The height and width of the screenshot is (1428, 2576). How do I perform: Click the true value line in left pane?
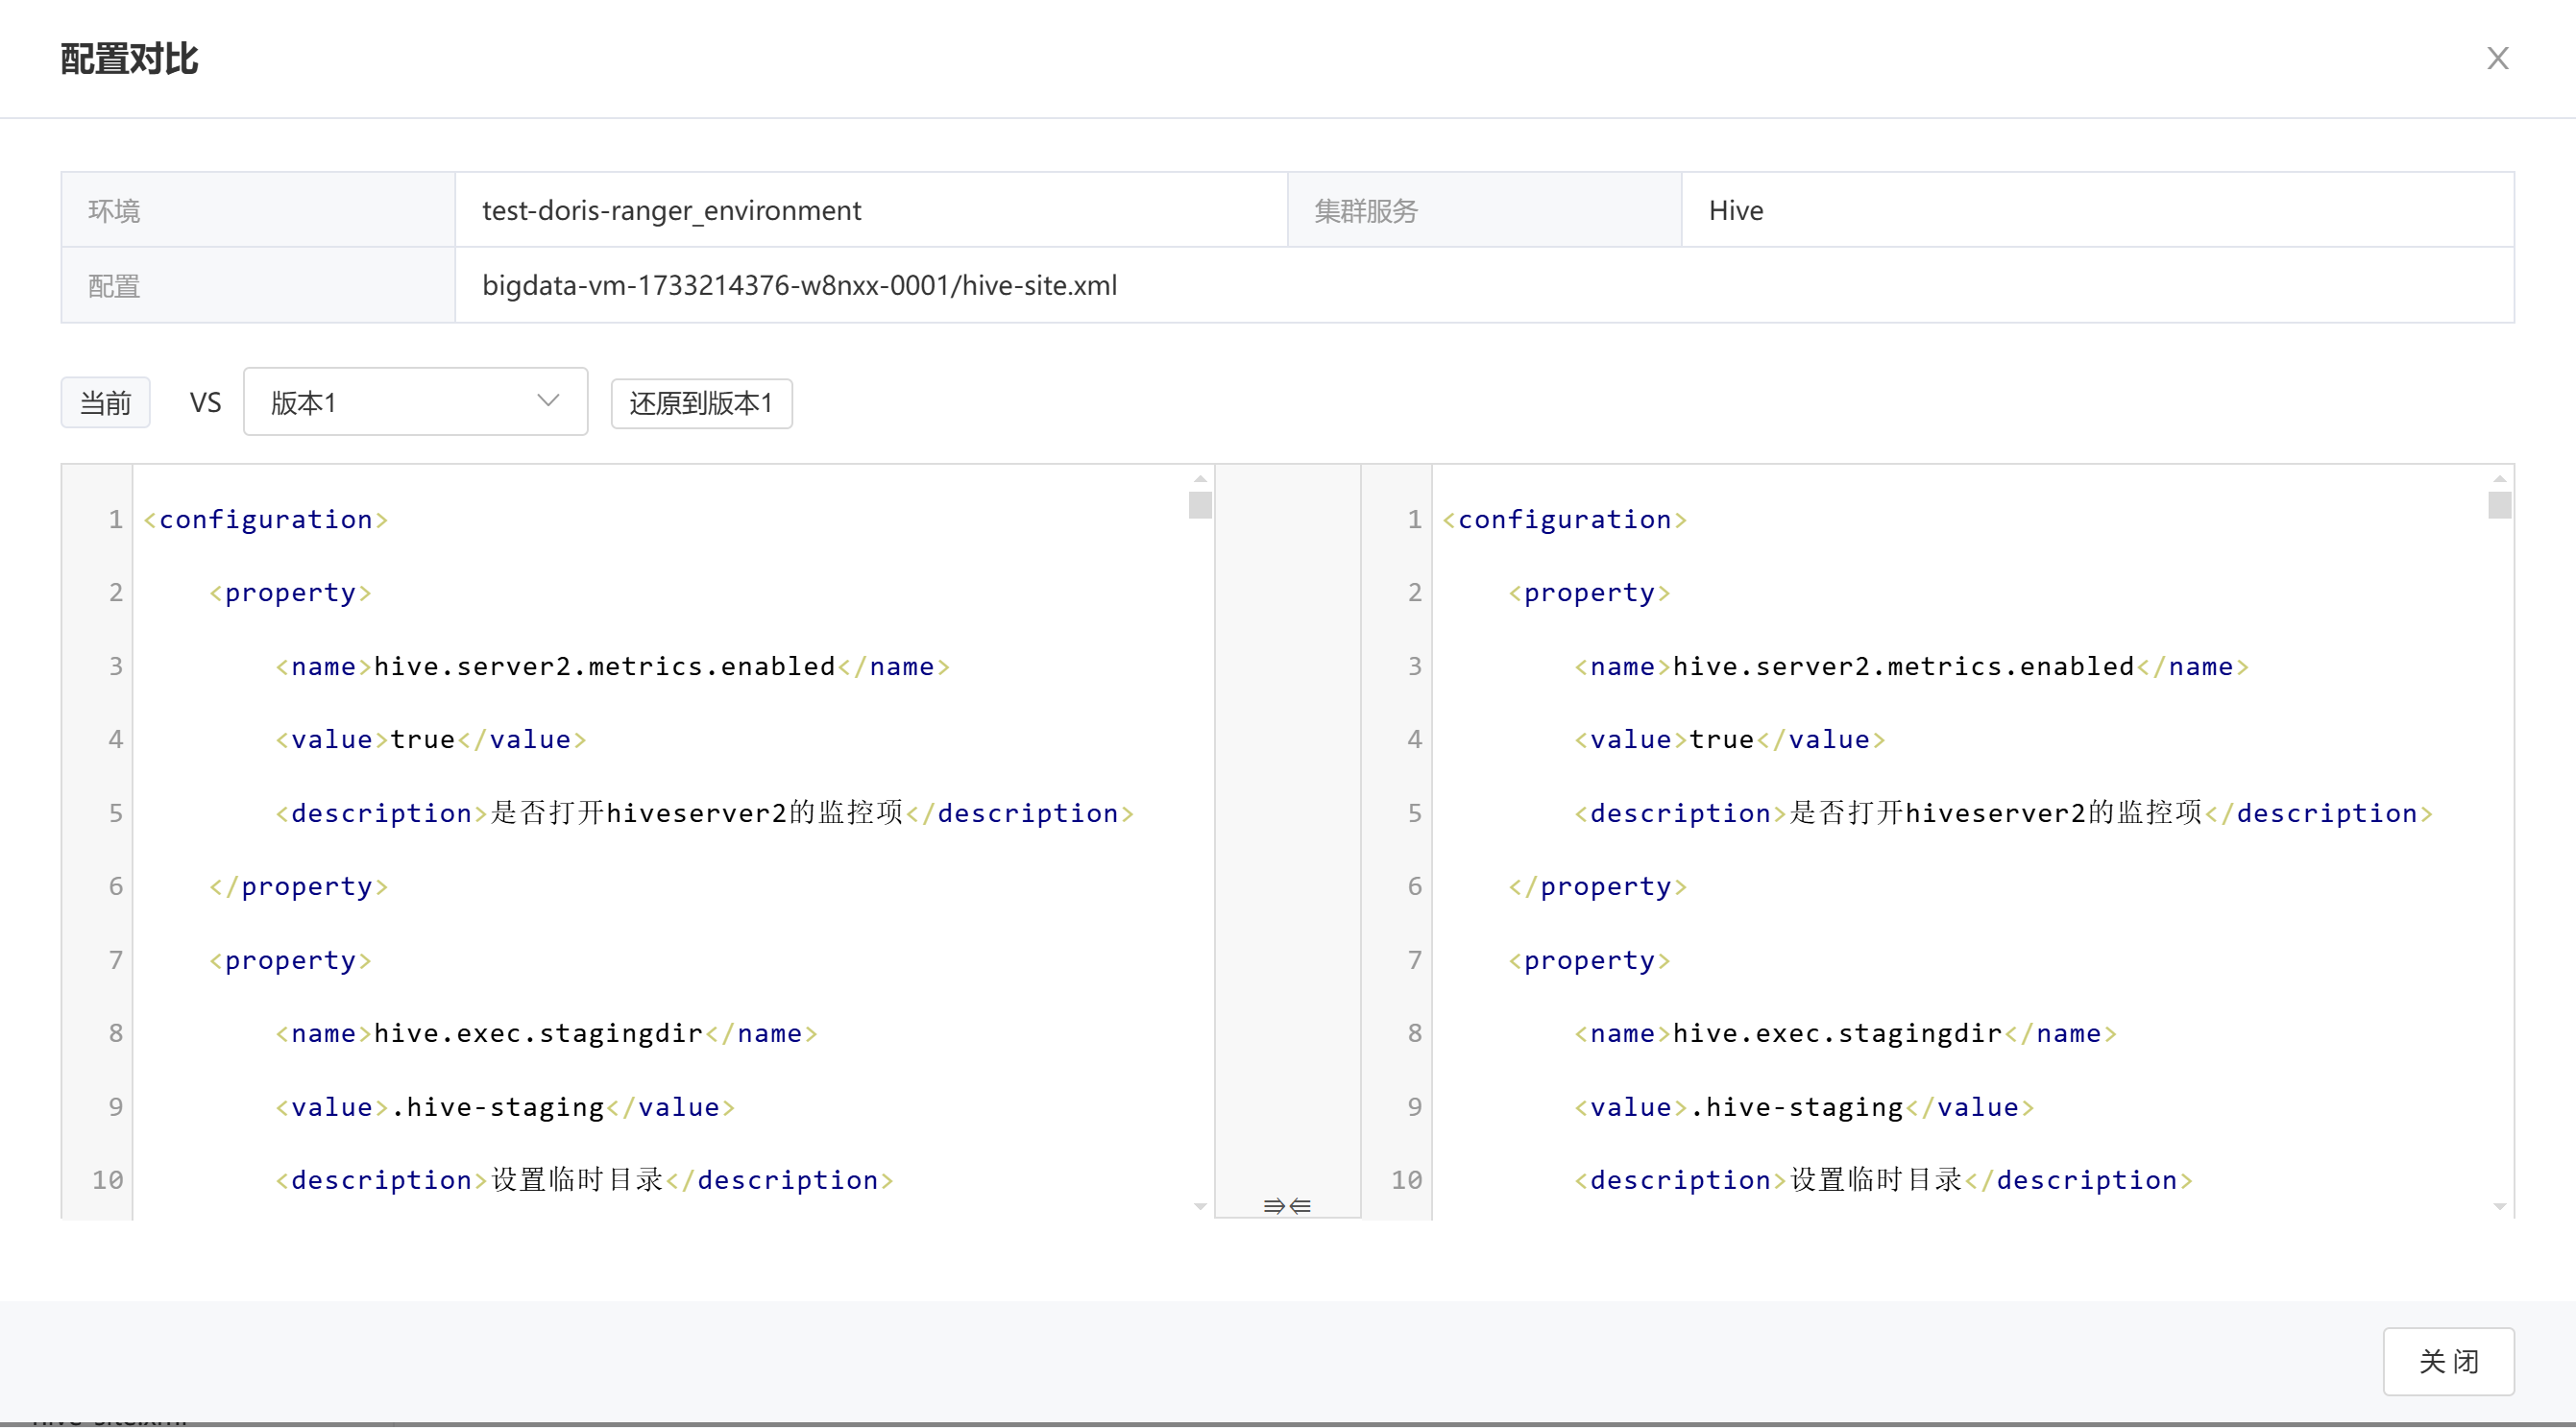pyautogui.click(x=431, y=739)
